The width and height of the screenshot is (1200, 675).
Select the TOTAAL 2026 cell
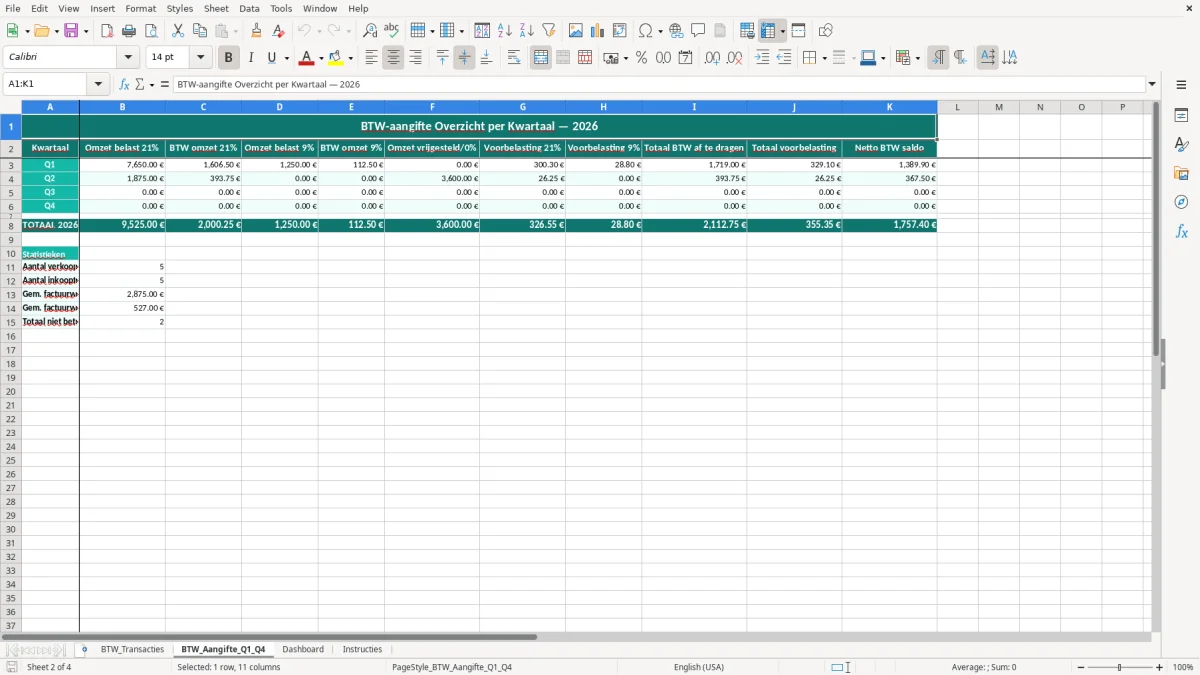pyautogui.click(x=50, y=225)
